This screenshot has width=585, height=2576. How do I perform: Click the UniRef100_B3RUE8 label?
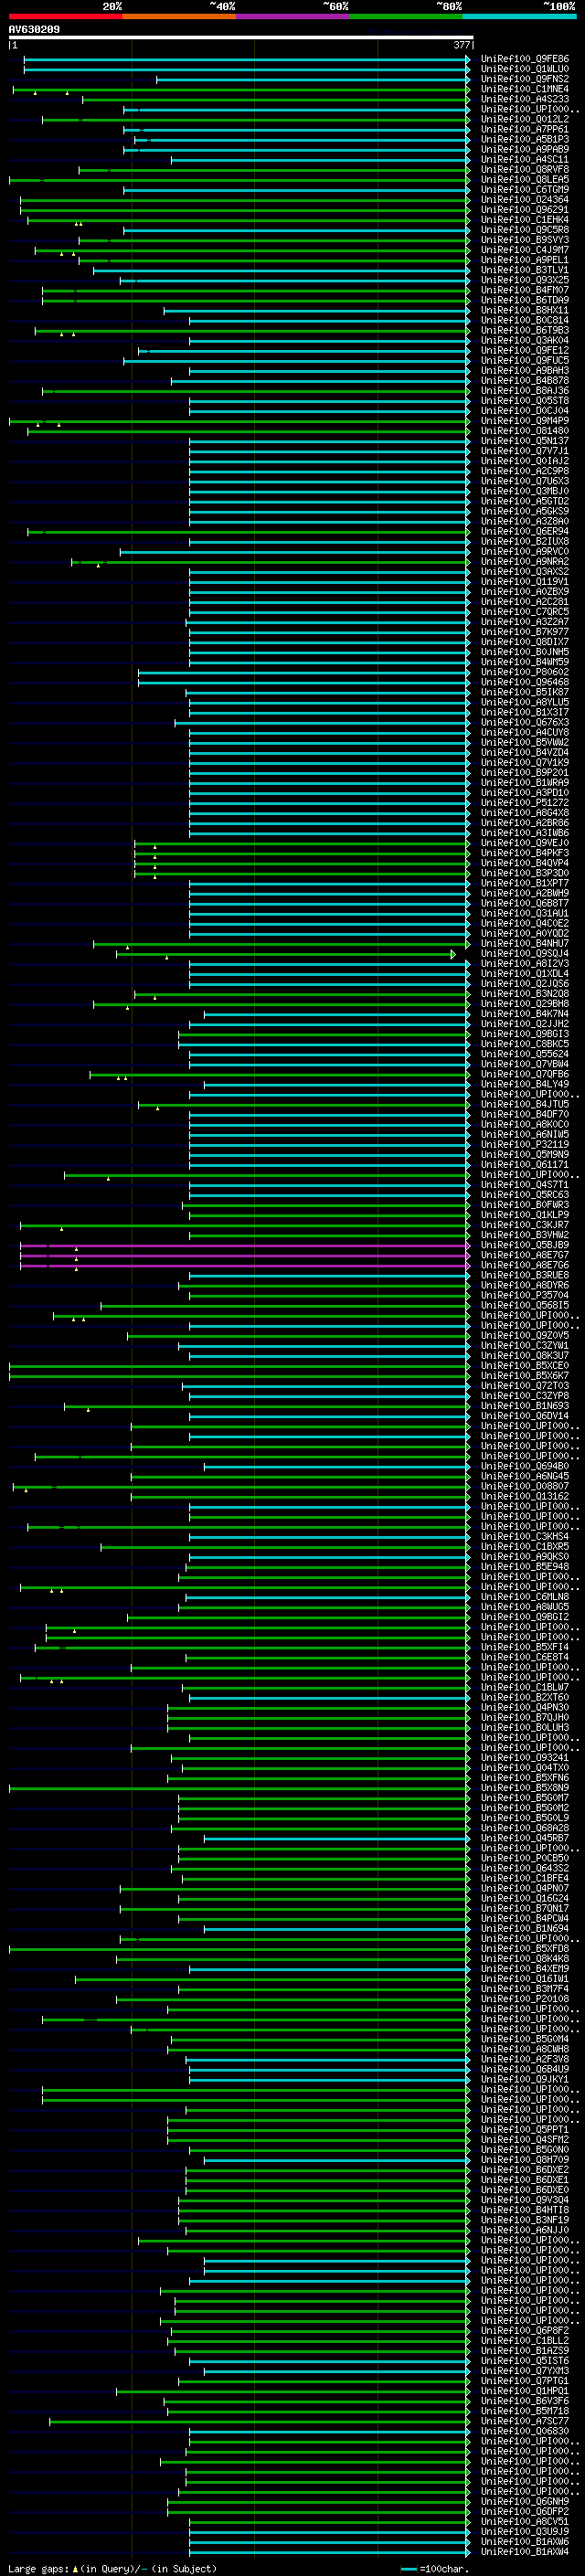(x=524, y=1276)
